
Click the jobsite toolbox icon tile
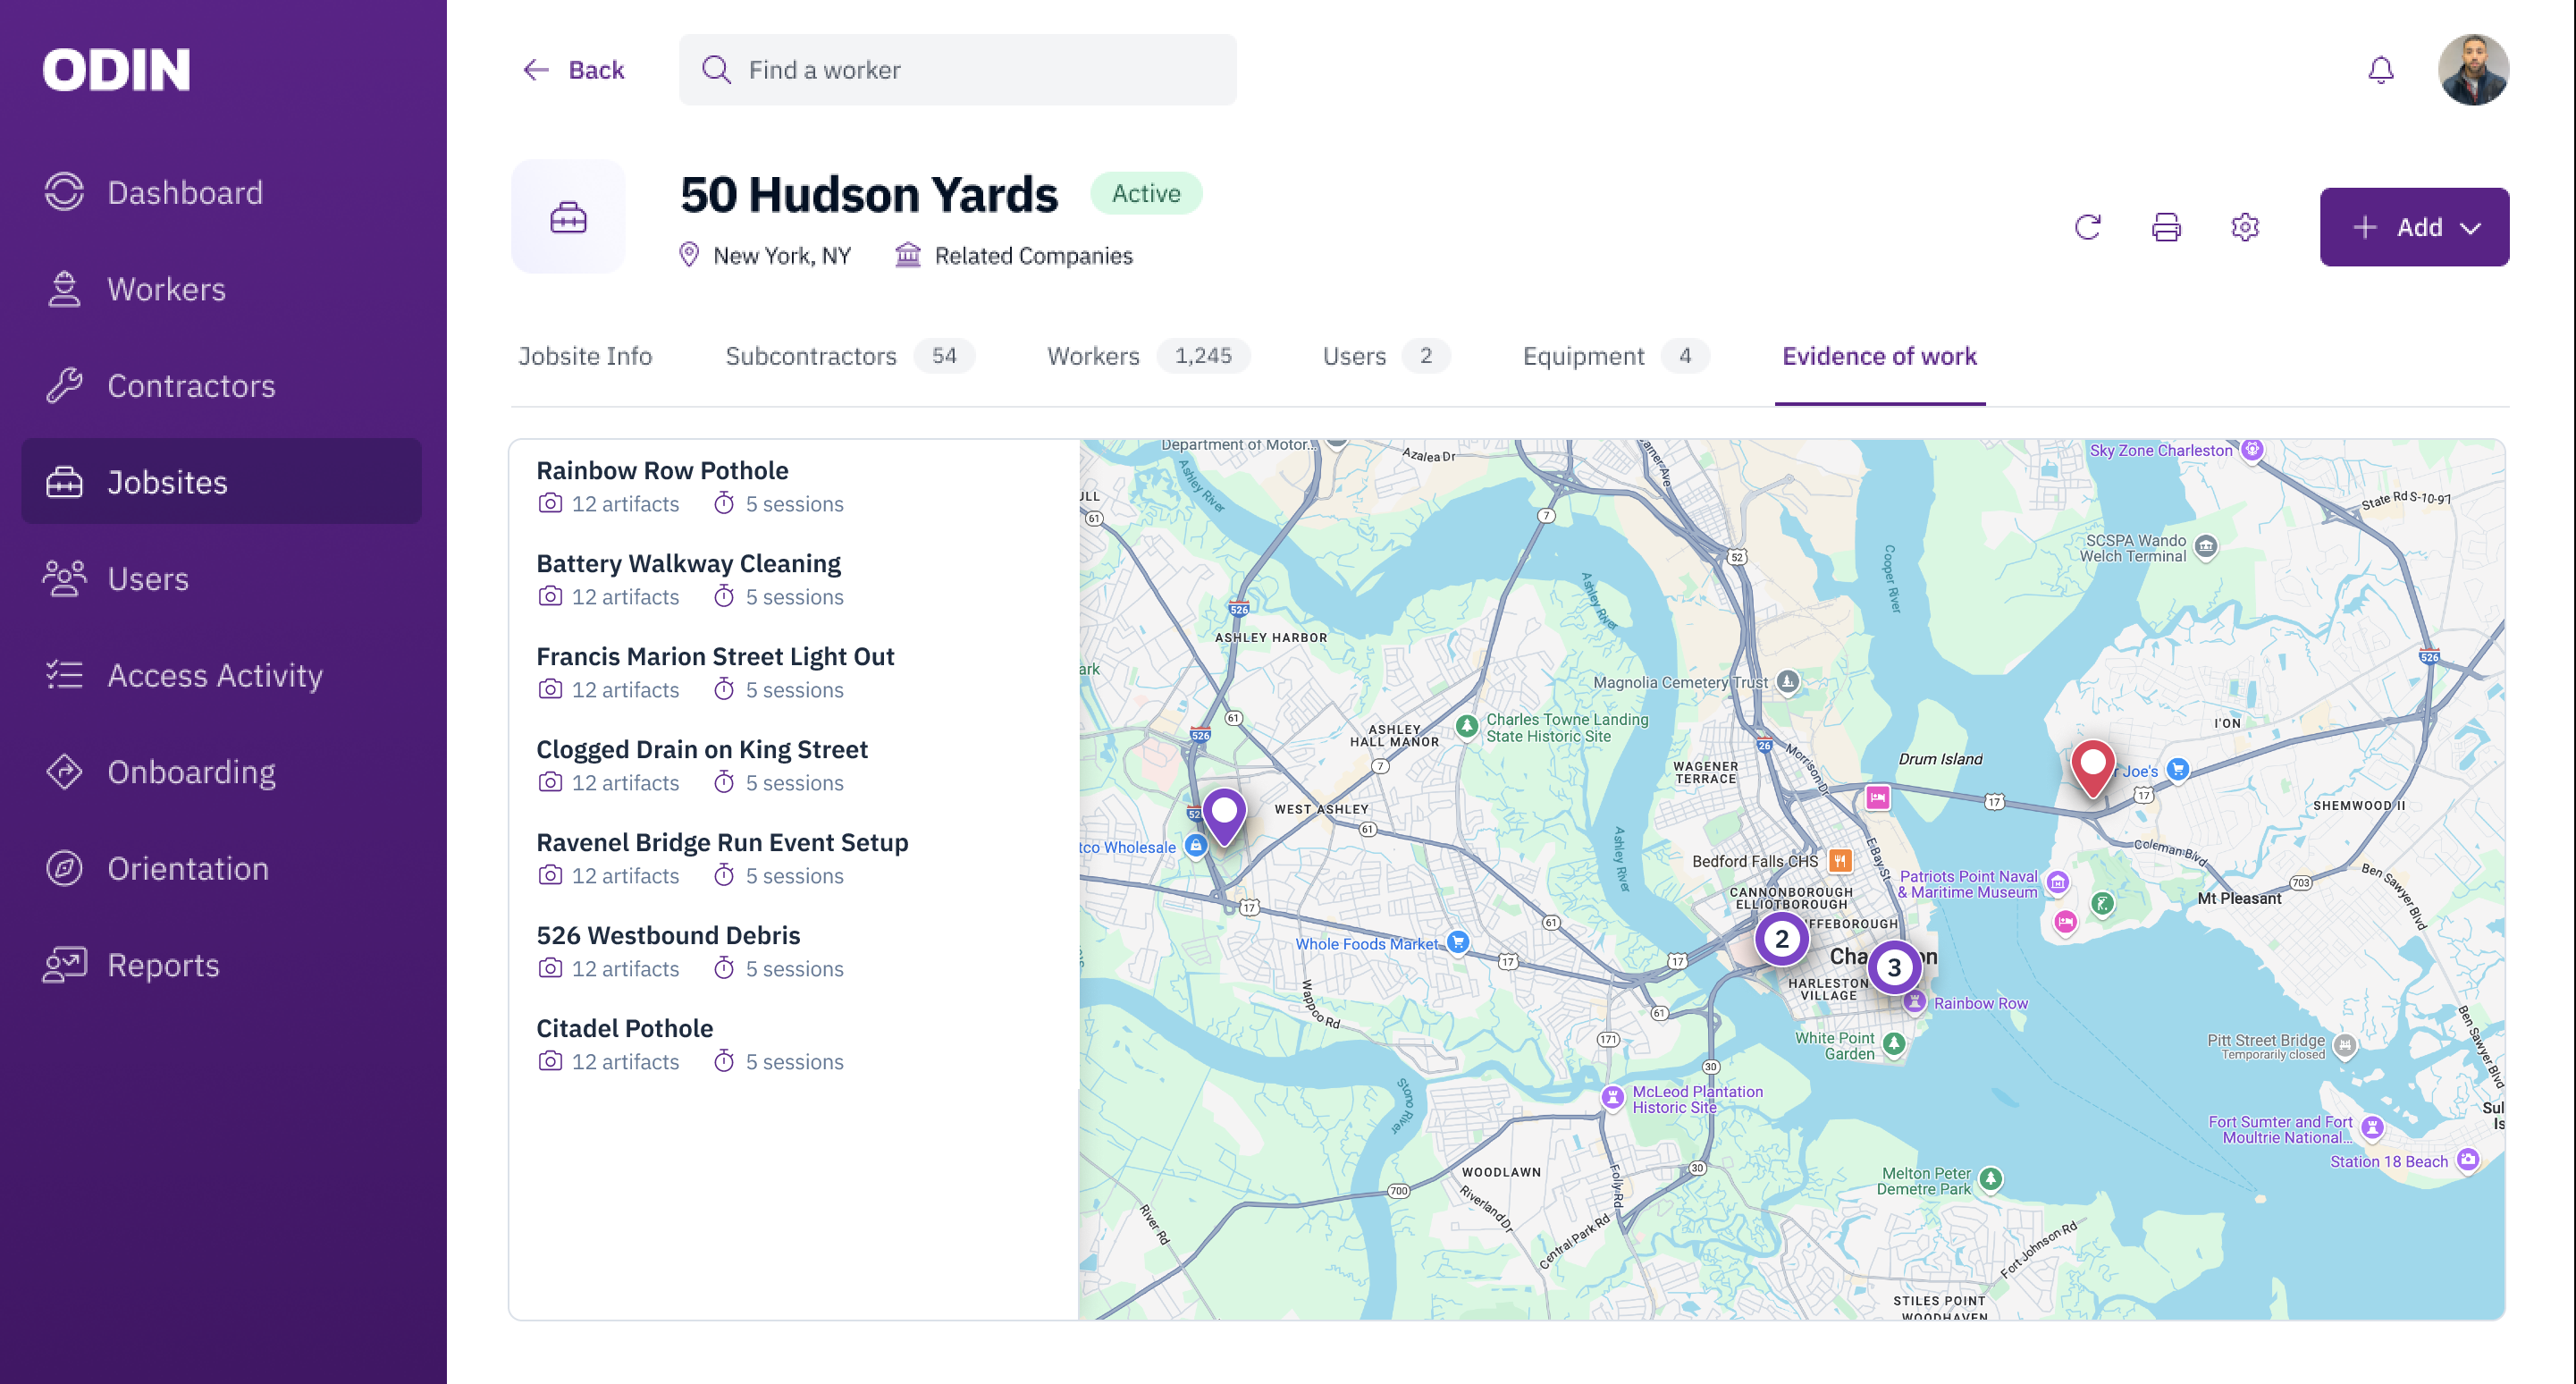pyautogui.click(x=568, y=217)
